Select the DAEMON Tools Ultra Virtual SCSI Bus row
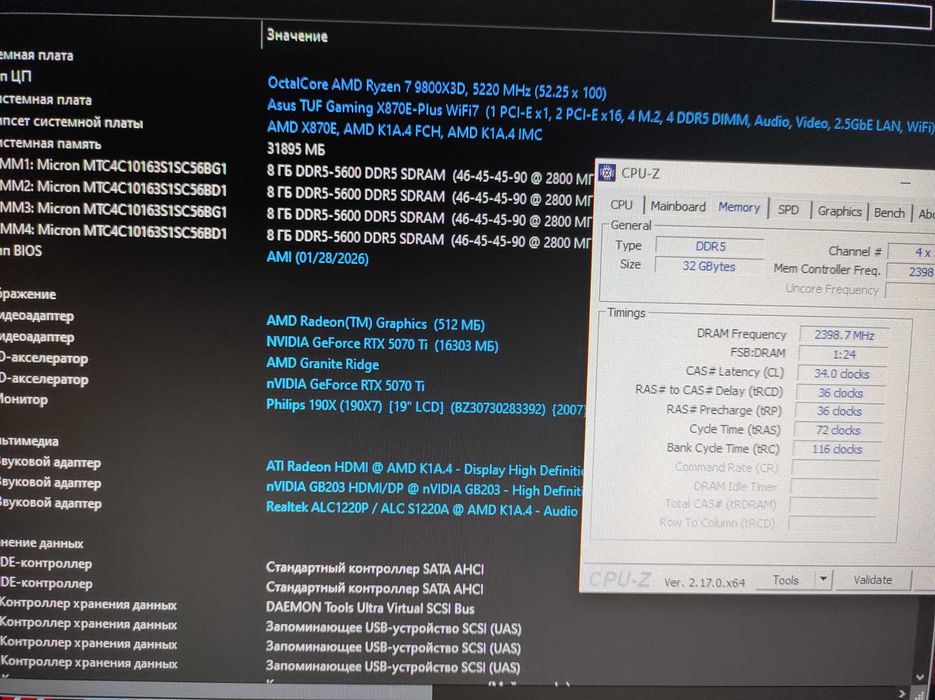 [370, 608]
